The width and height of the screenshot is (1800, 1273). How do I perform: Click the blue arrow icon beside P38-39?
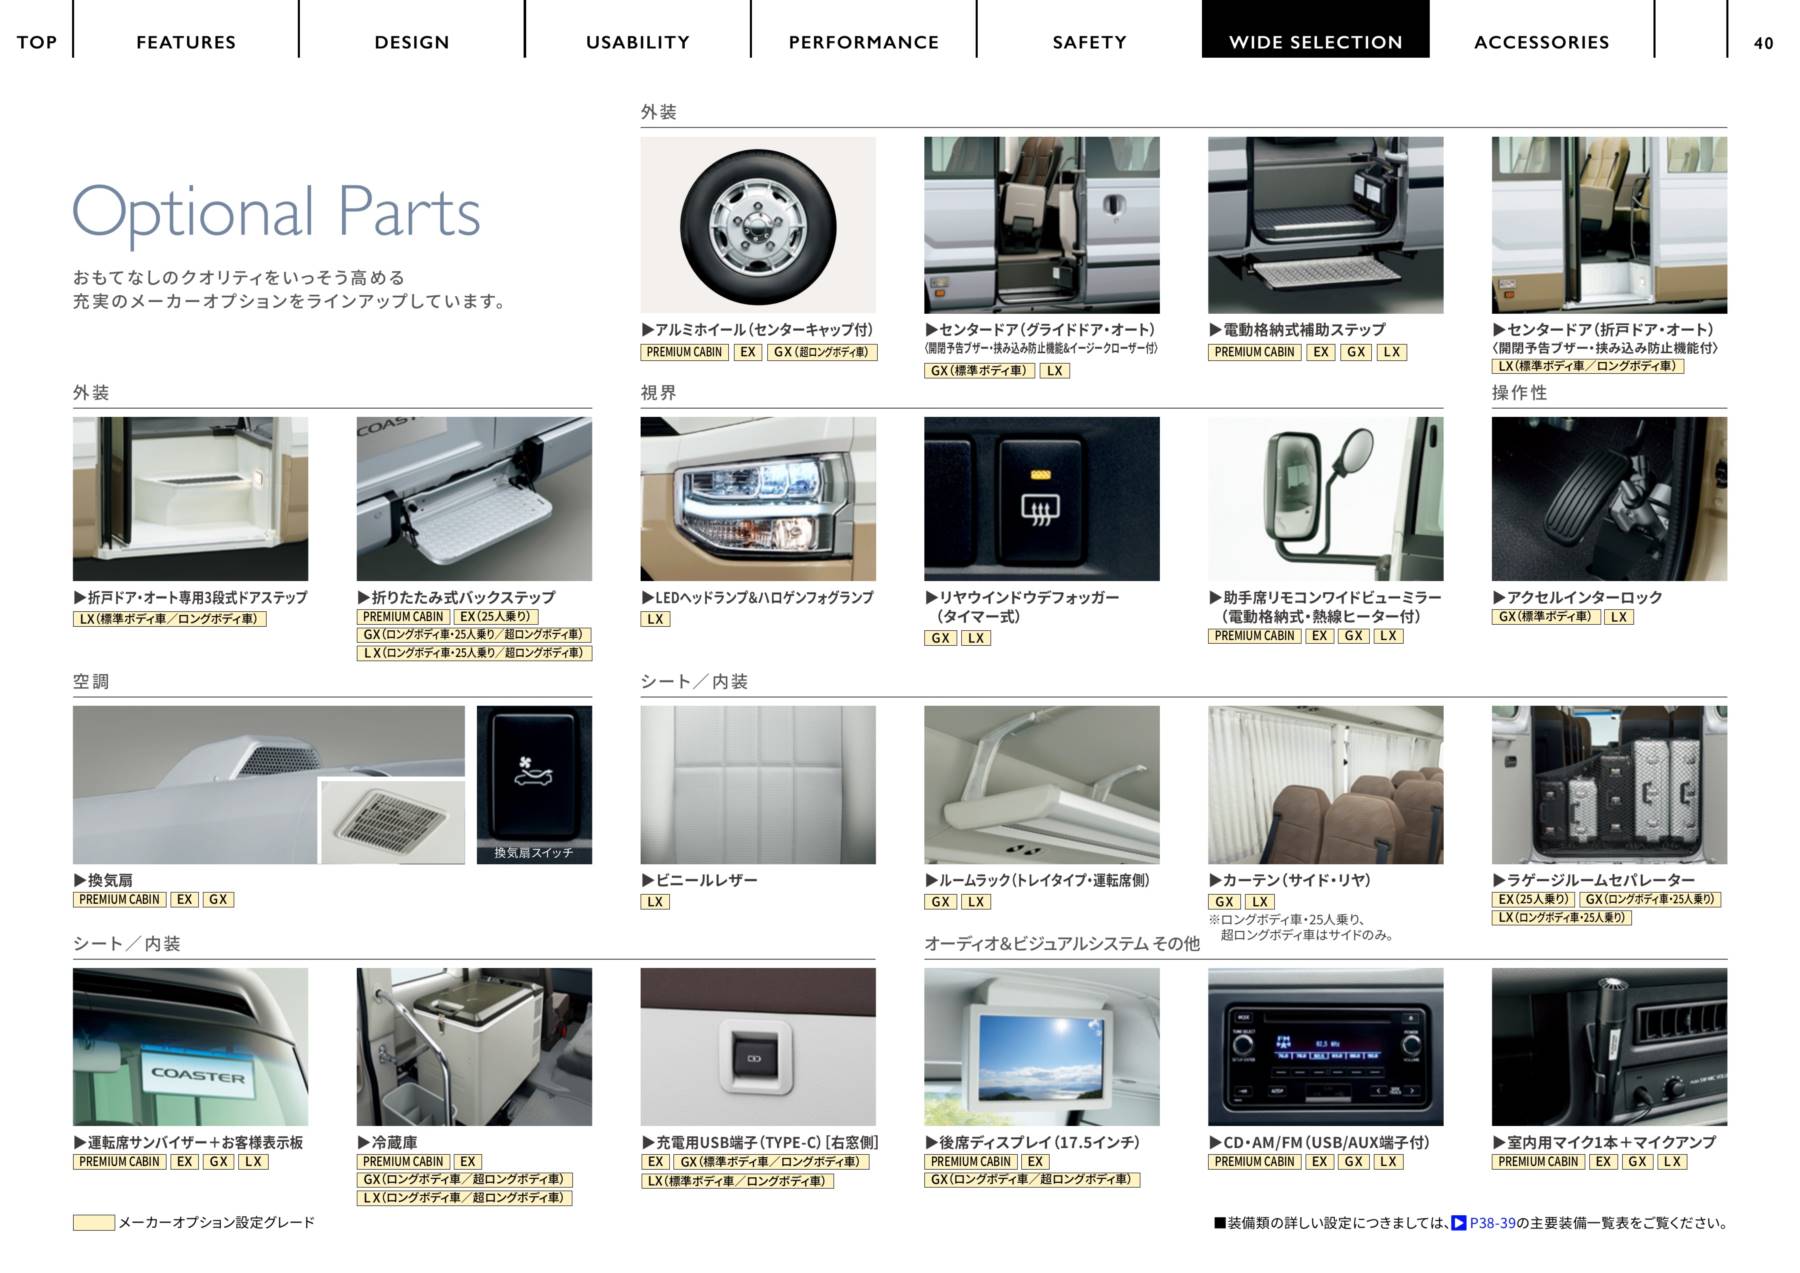tap(1459, 1222)
